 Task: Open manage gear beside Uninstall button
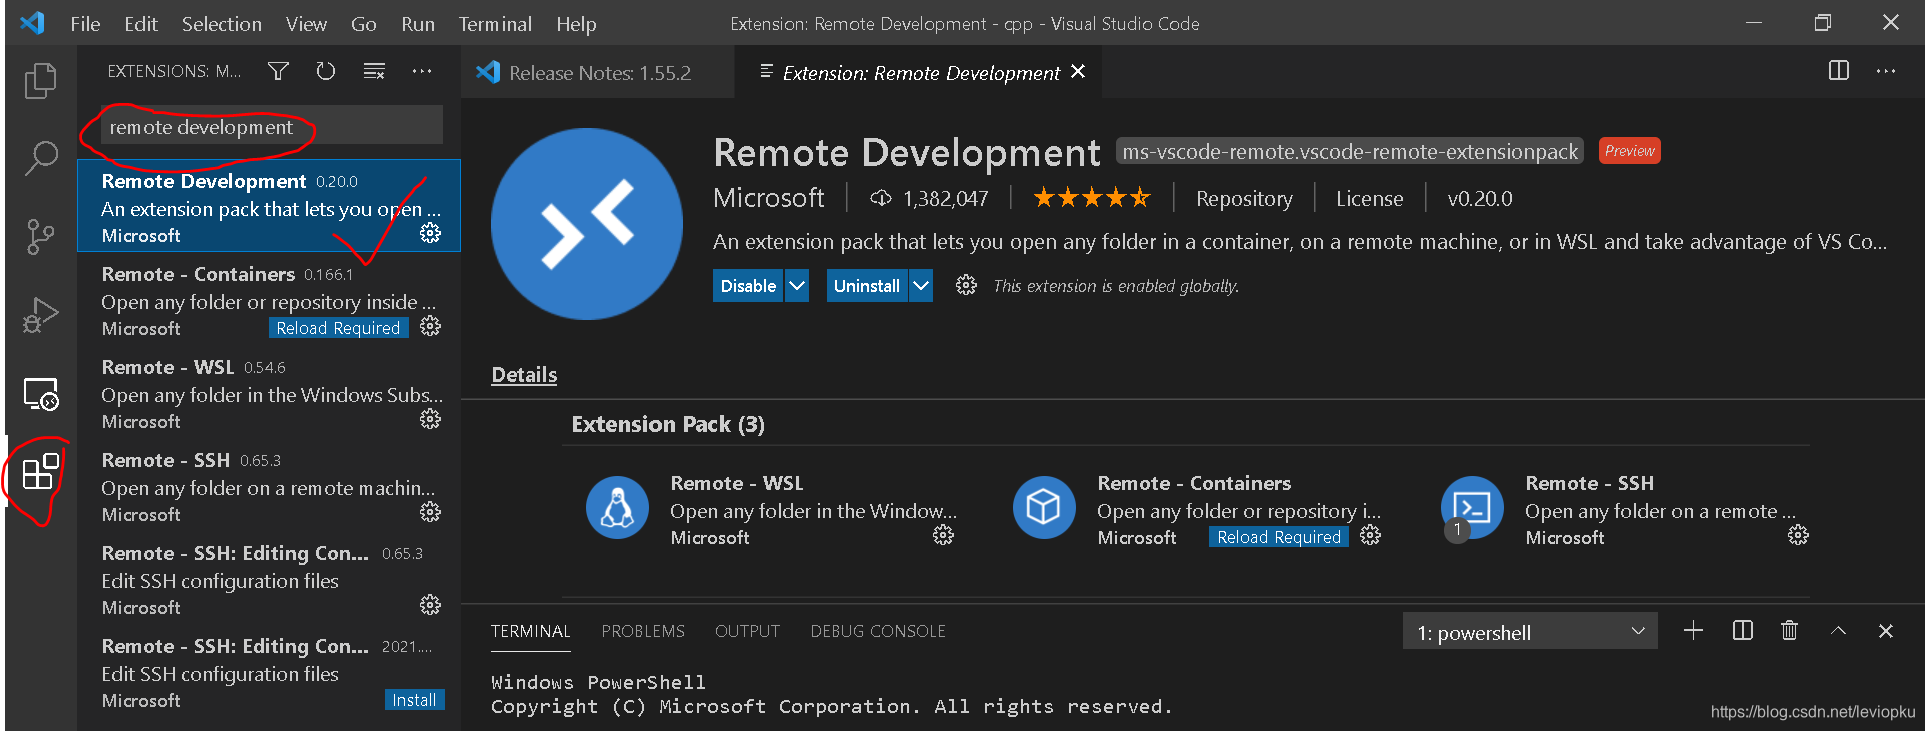(966, 285)
